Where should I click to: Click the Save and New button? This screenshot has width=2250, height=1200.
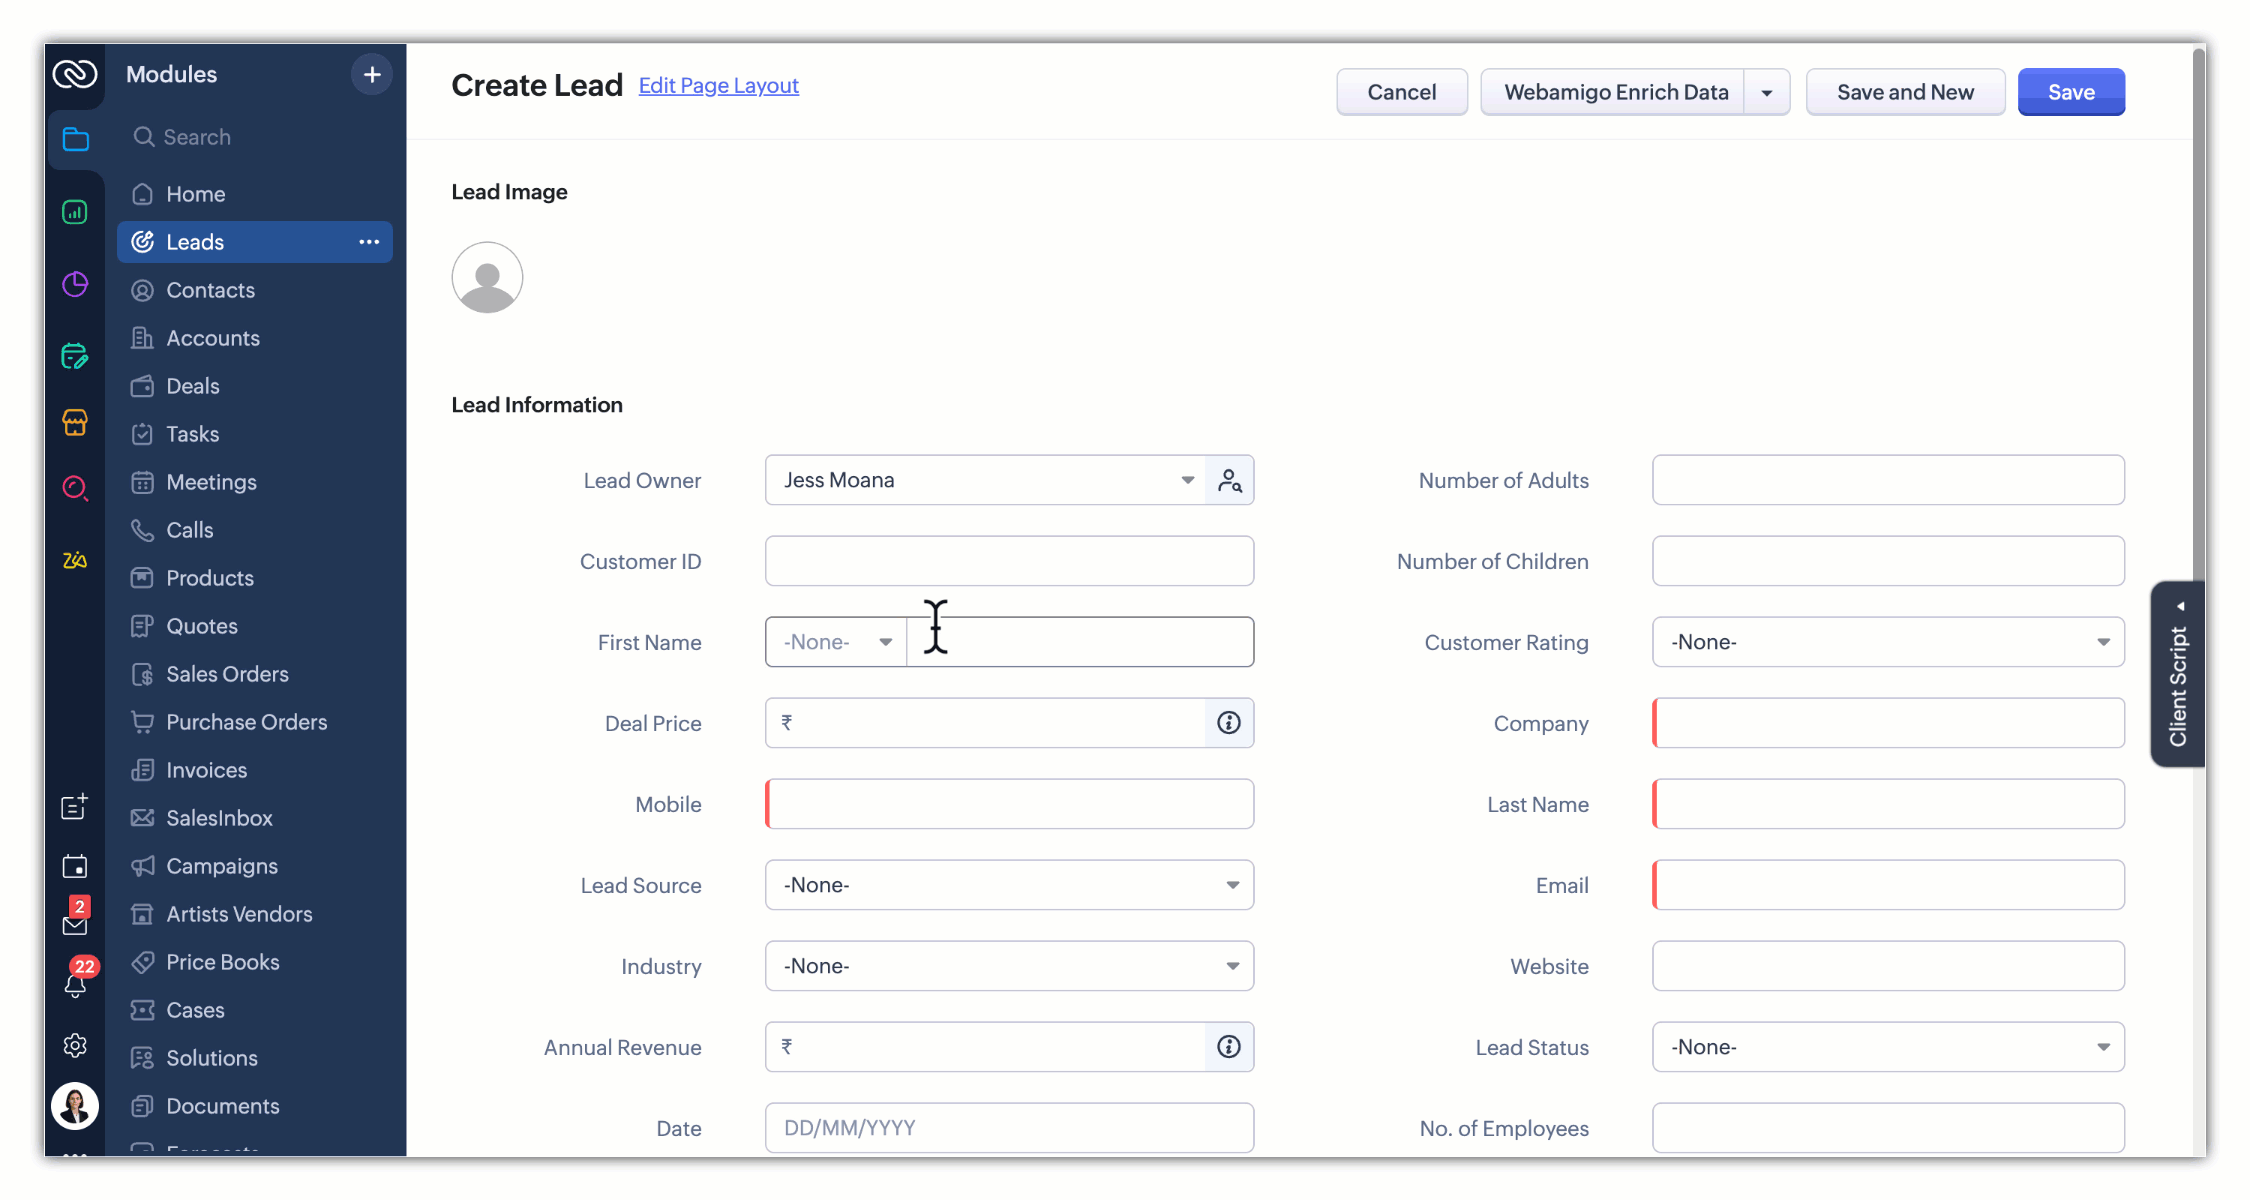point(1904,93)
